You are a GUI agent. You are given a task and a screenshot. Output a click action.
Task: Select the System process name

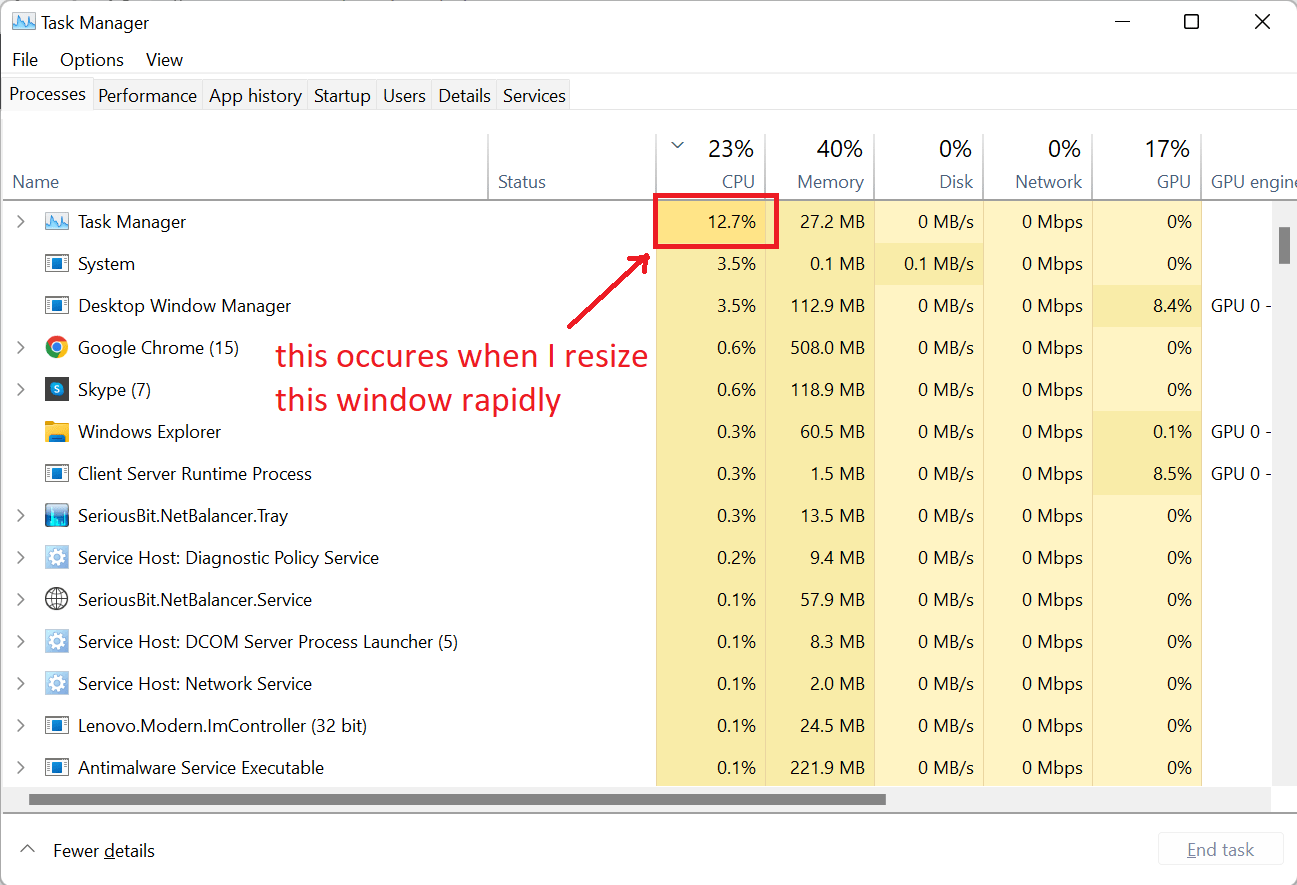coord(106,264)
